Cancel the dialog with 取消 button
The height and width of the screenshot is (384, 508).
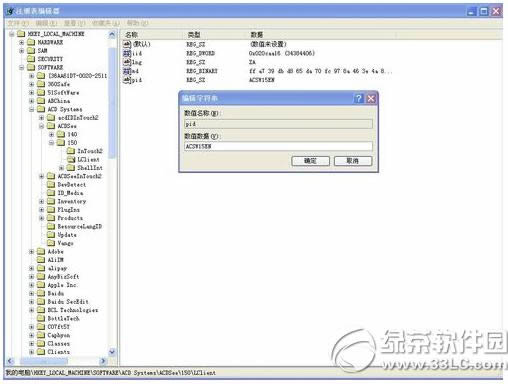pos(353,161)
